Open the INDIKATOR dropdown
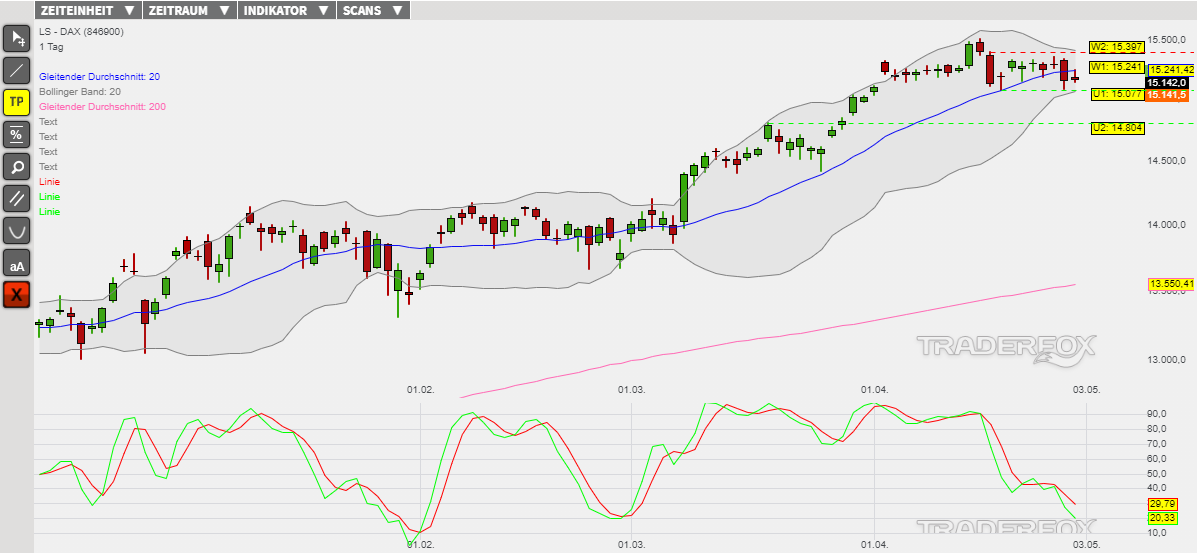 click(285, 10)
